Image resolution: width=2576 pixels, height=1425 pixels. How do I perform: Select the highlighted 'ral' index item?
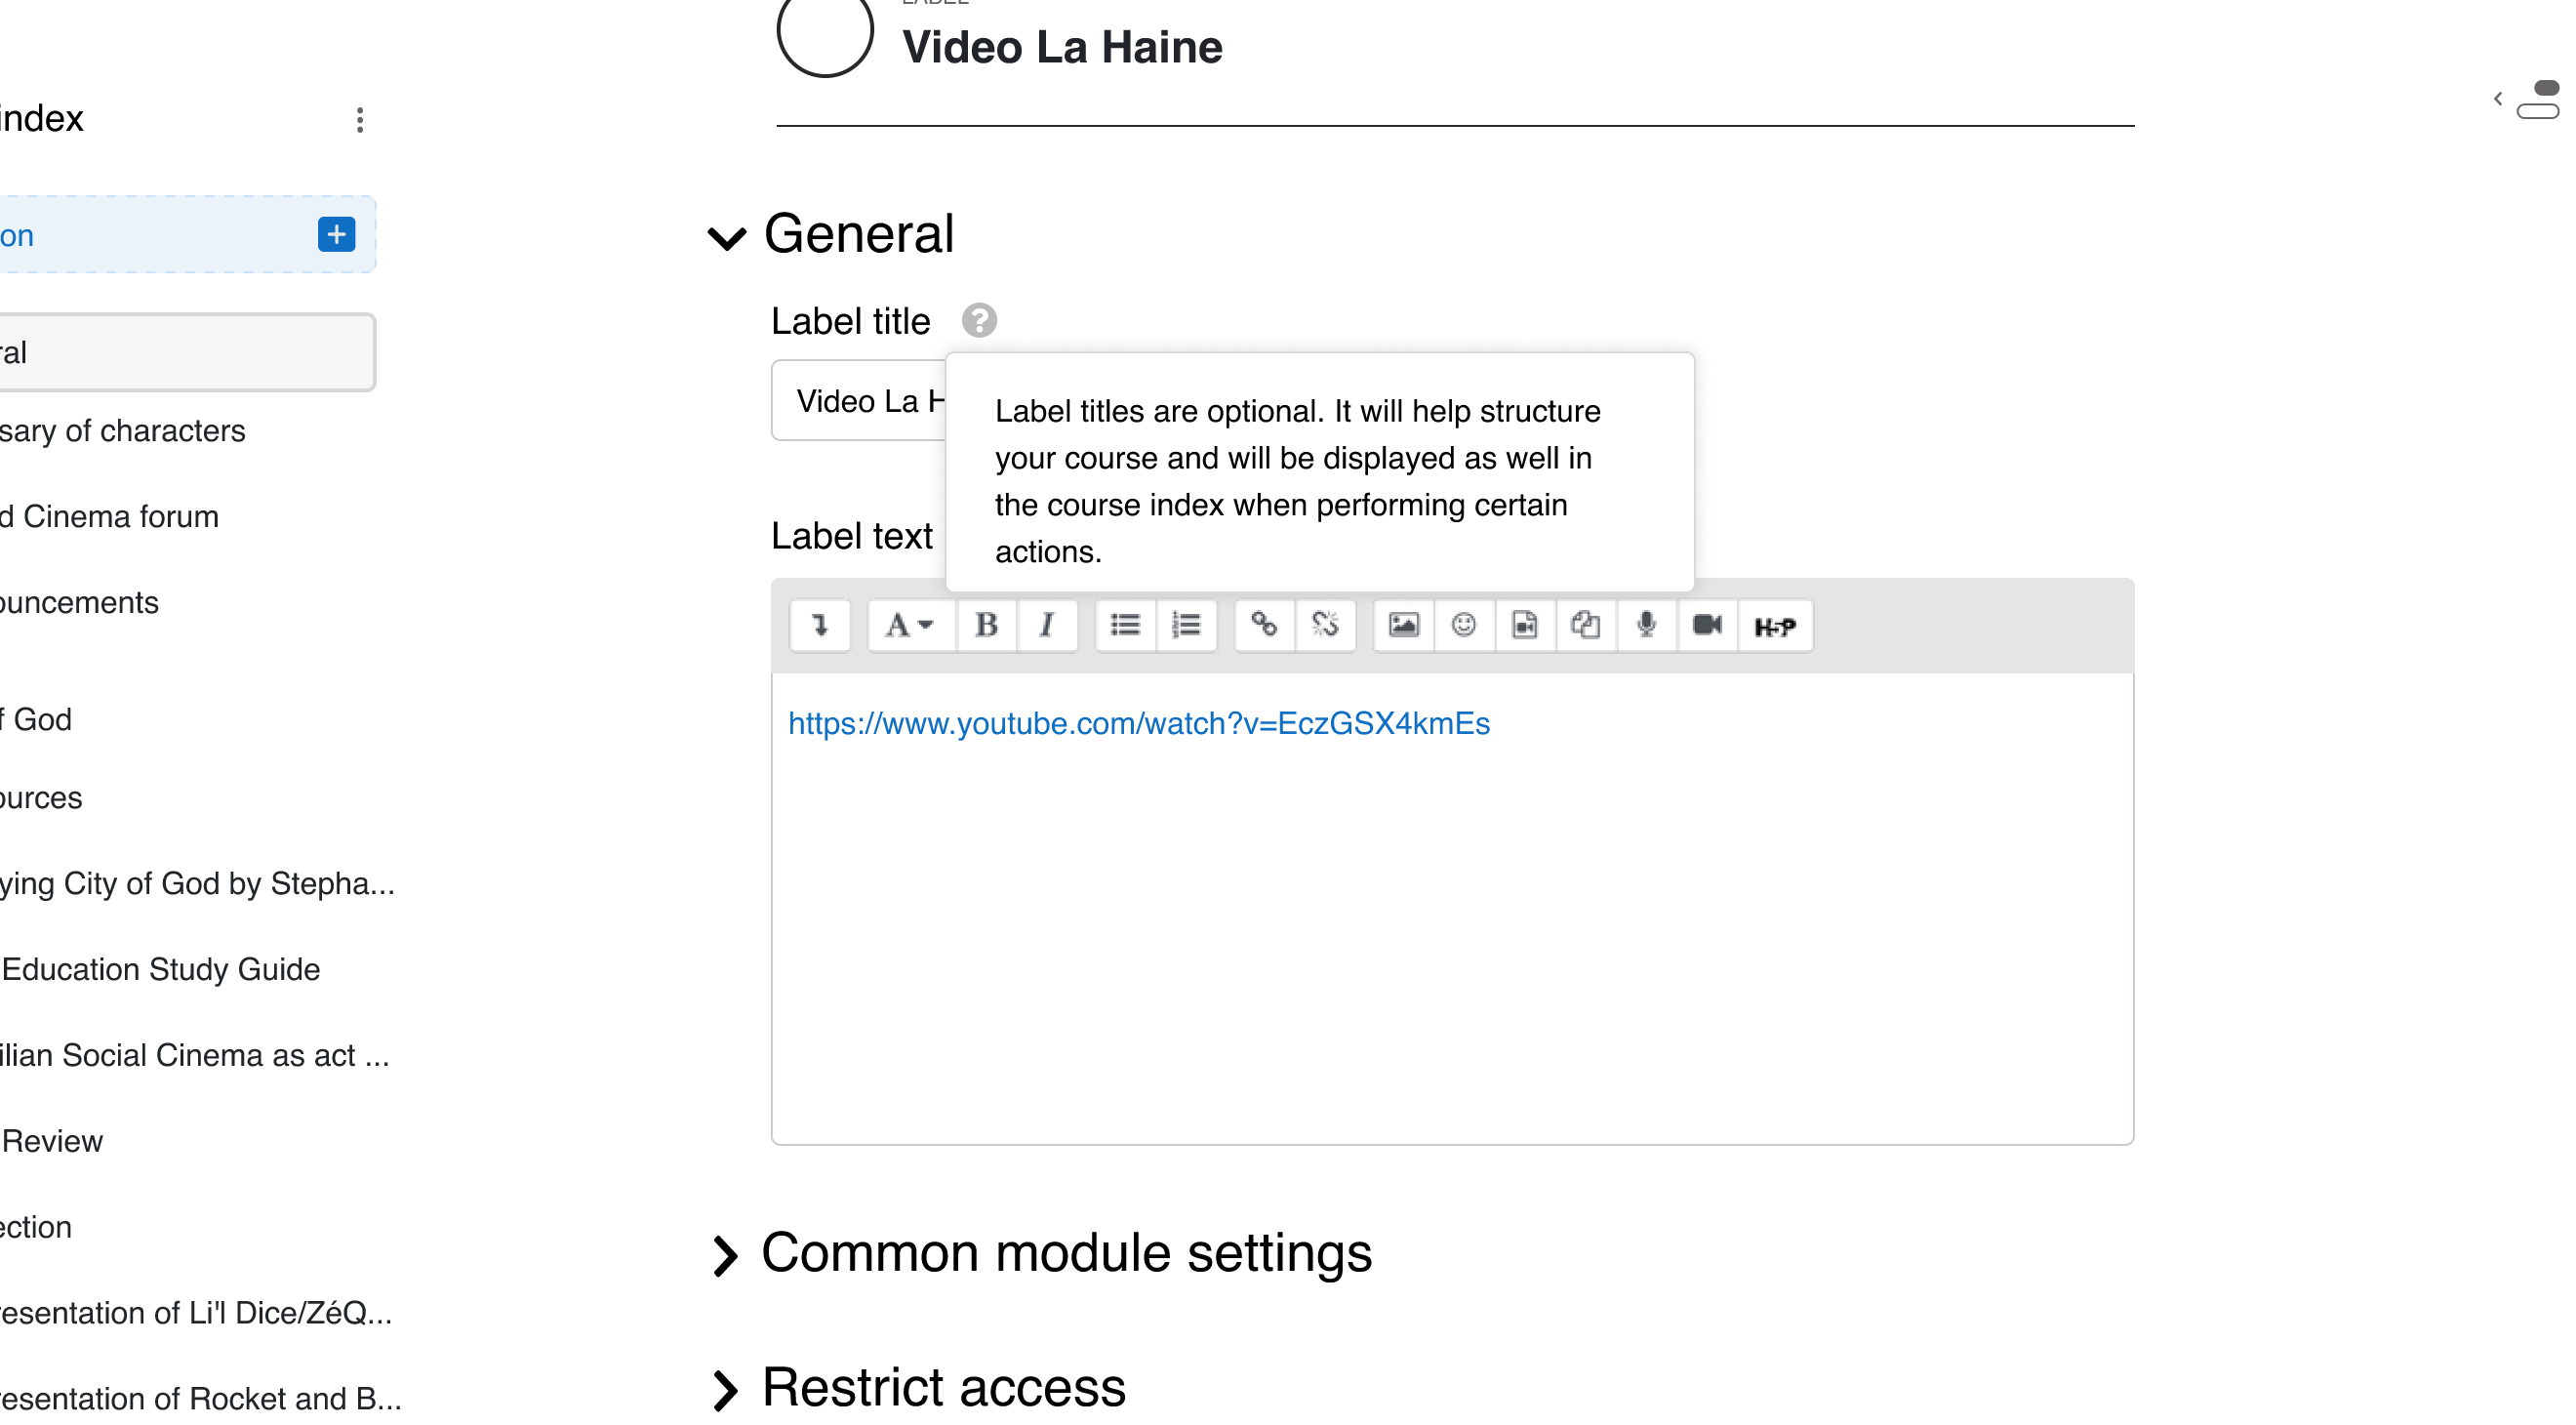[187, 353]
